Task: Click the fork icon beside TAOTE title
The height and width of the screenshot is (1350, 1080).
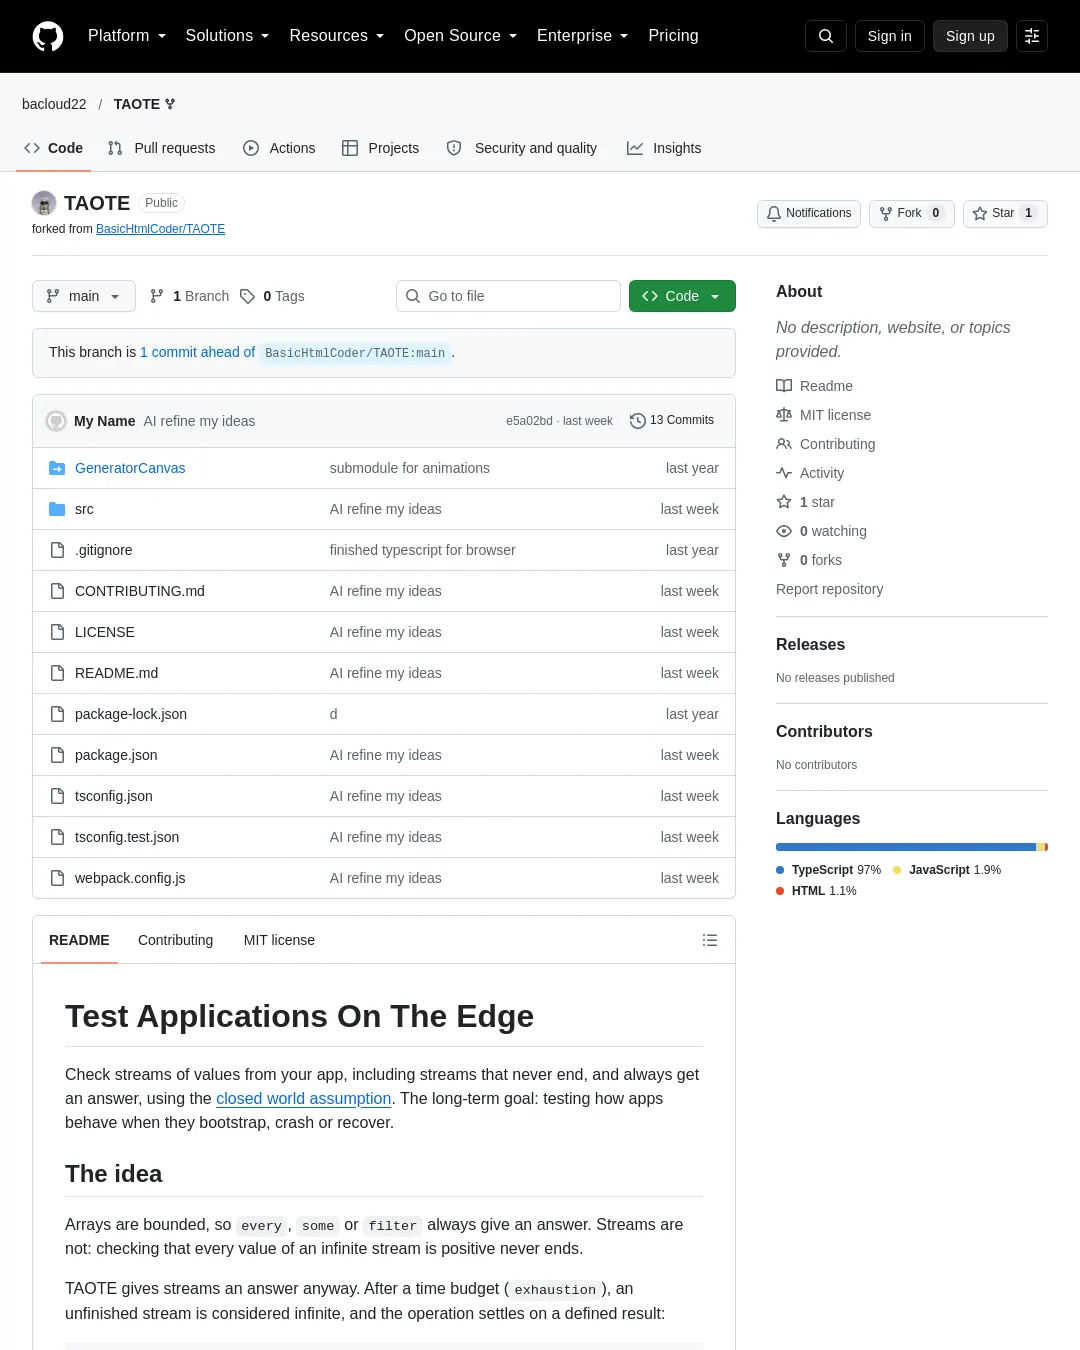Action: (170, 104)
